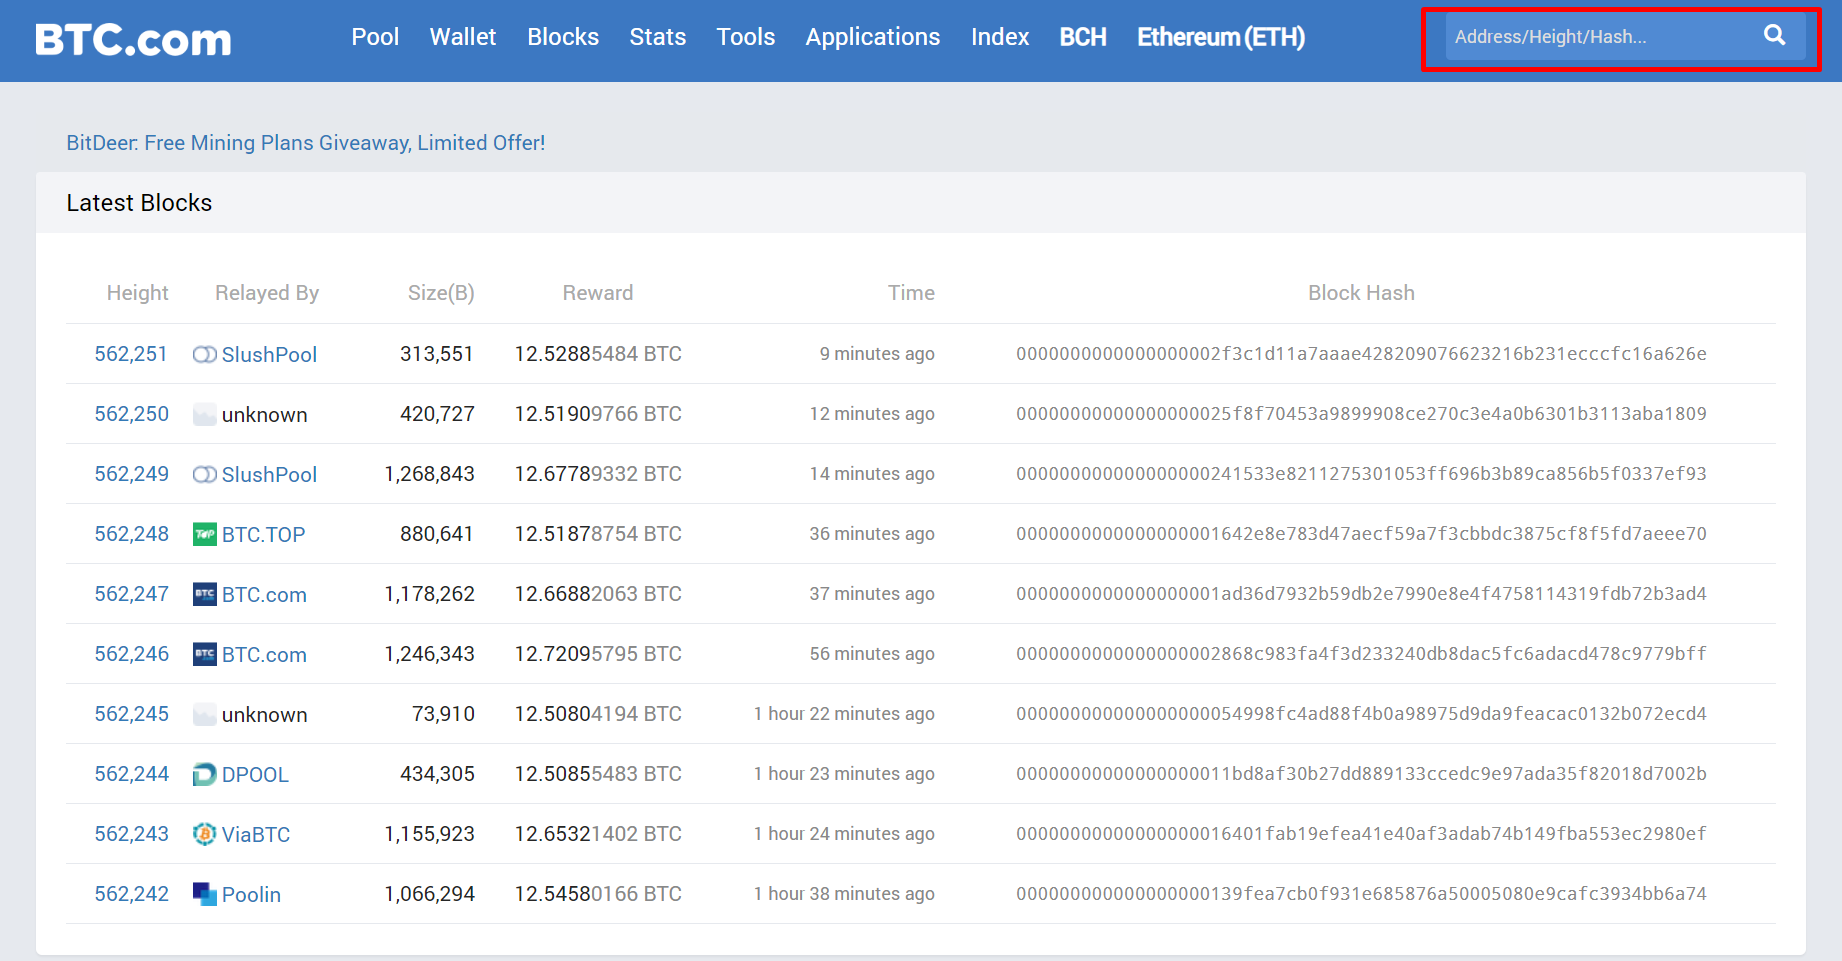Screen dimensions: 1842x961
Task: Click the unknown relayer icon in row 562,245
Action: [x=204, y=715]
